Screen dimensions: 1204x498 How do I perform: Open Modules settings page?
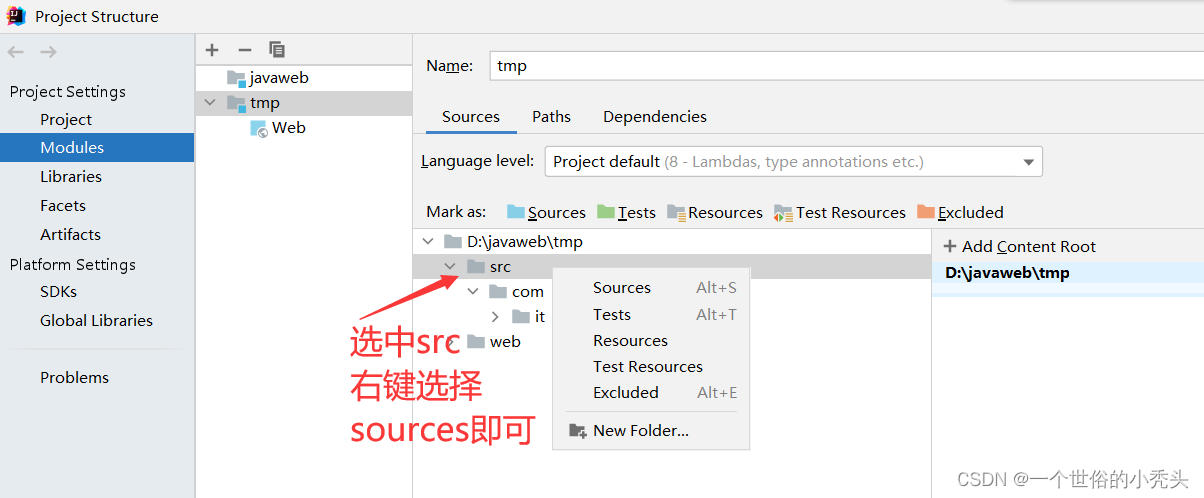97,147
